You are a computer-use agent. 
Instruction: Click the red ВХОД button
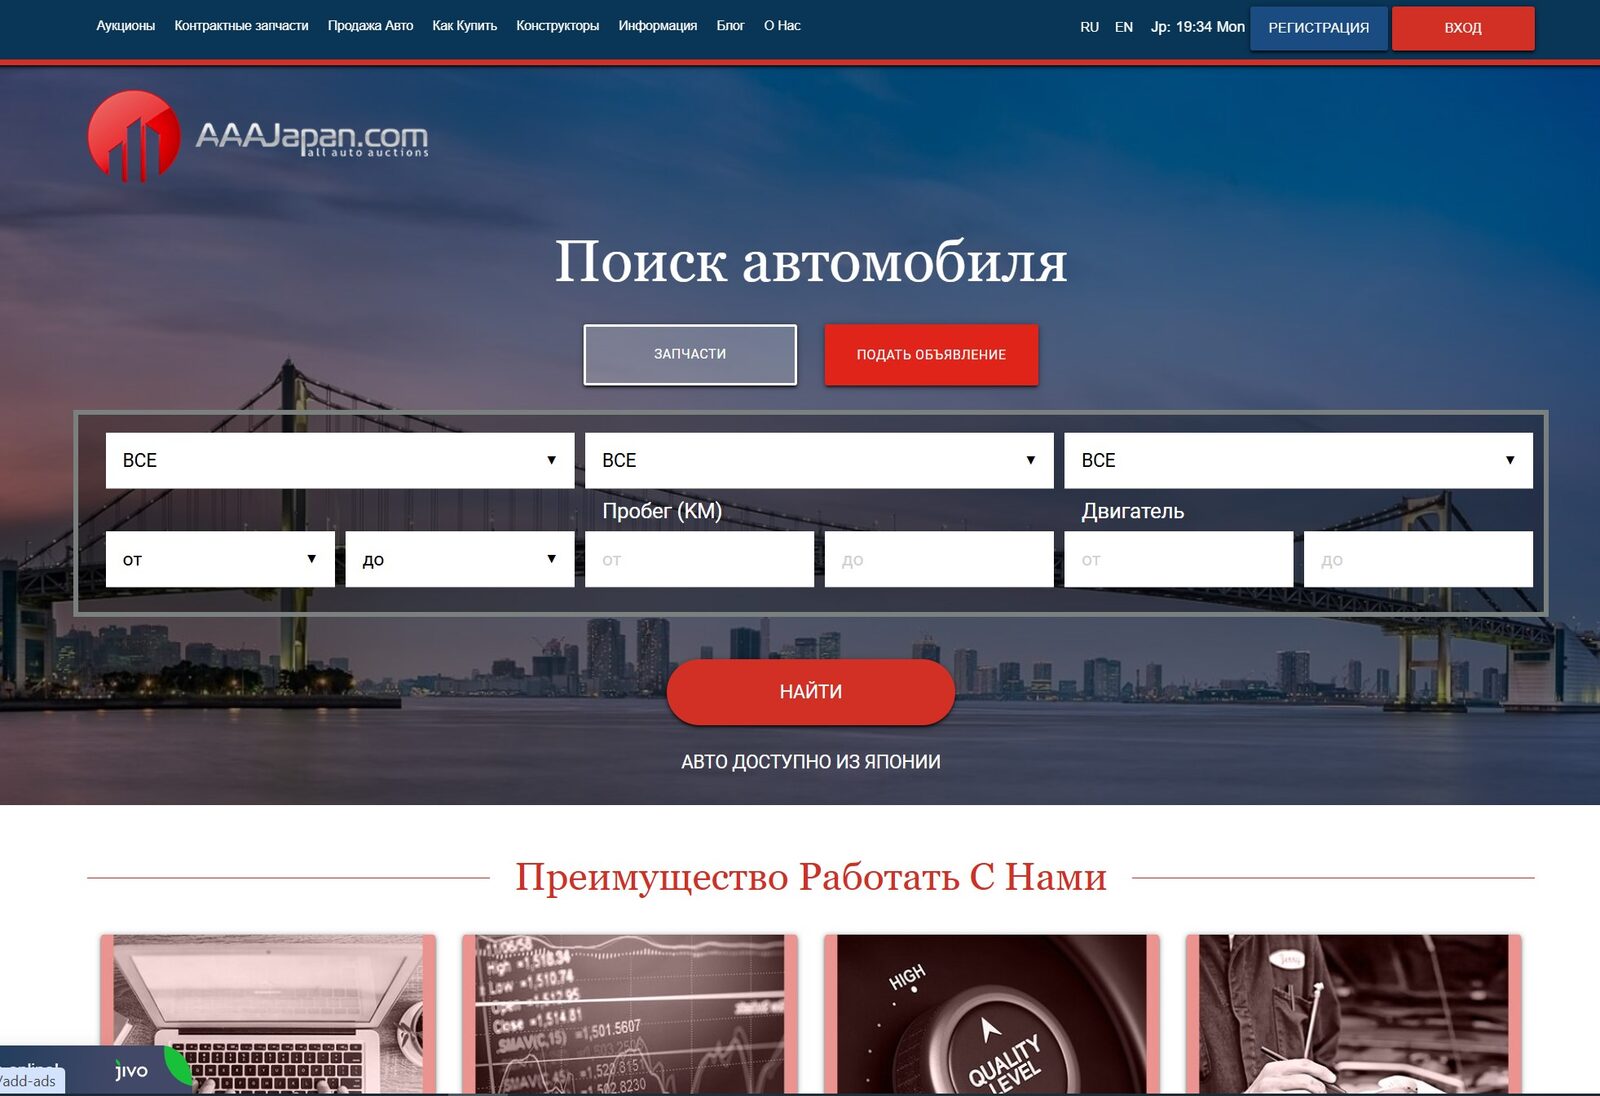pyautogui.click(x=1462, y=28)
